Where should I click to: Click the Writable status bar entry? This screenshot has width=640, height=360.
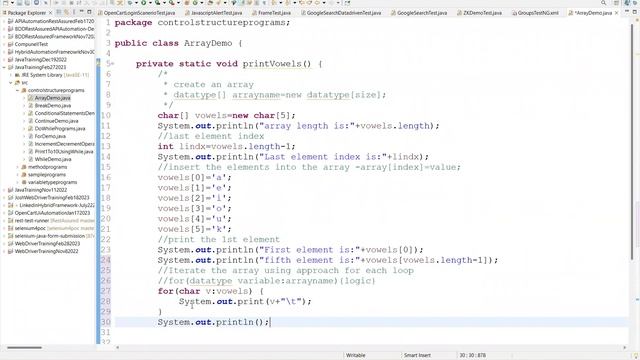click(356, 356)
